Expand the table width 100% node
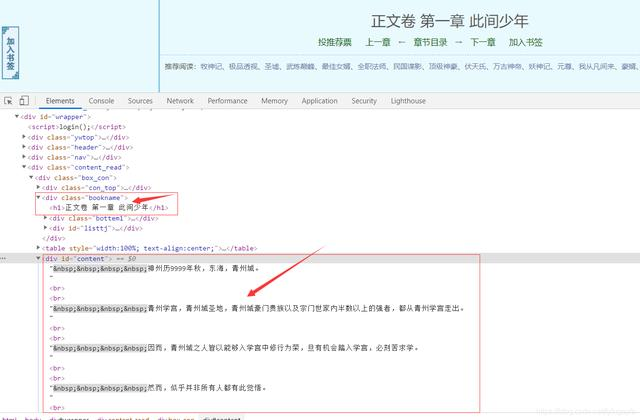The image size is (640, 420). click(x=38, y=248)
